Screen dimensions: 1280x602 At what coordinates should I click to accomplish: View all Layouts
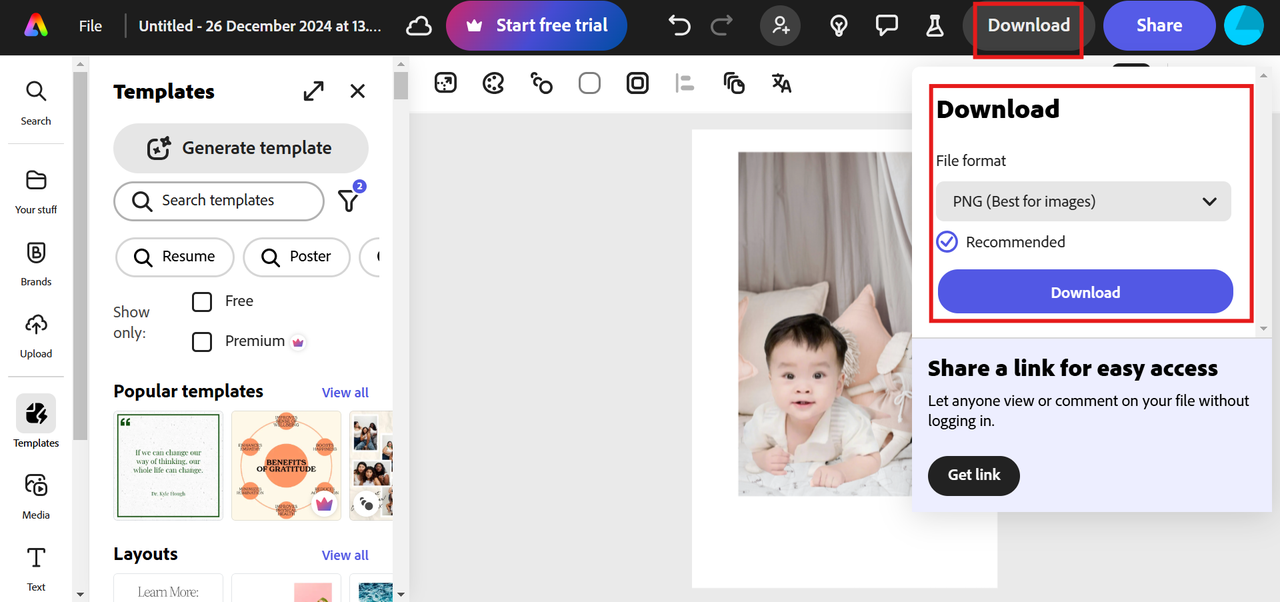pyautogui.click(x=345, y=555)
